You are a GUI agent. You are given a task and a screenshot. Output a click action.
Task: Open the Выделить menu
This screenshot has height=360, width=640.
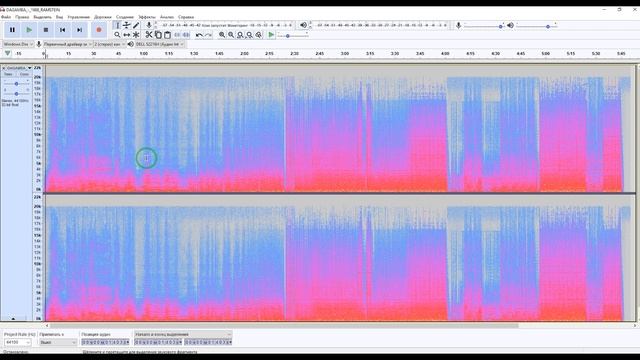[x=42, y=17]
